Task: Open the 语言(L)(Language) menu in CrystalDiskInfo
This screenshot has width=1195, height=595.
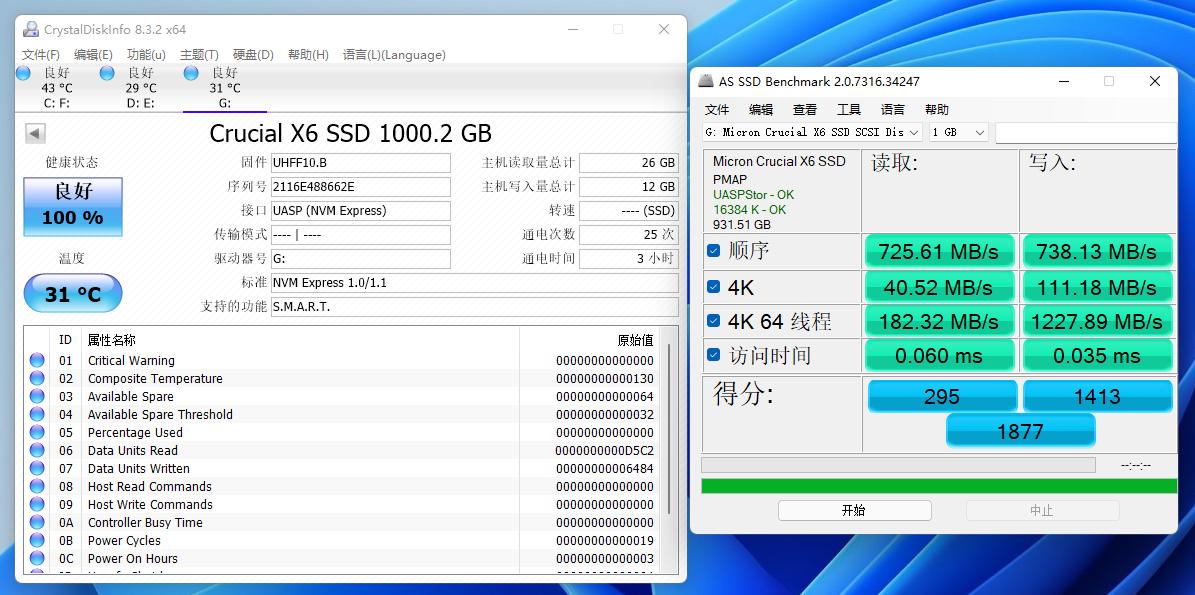Action: point(394,55)
